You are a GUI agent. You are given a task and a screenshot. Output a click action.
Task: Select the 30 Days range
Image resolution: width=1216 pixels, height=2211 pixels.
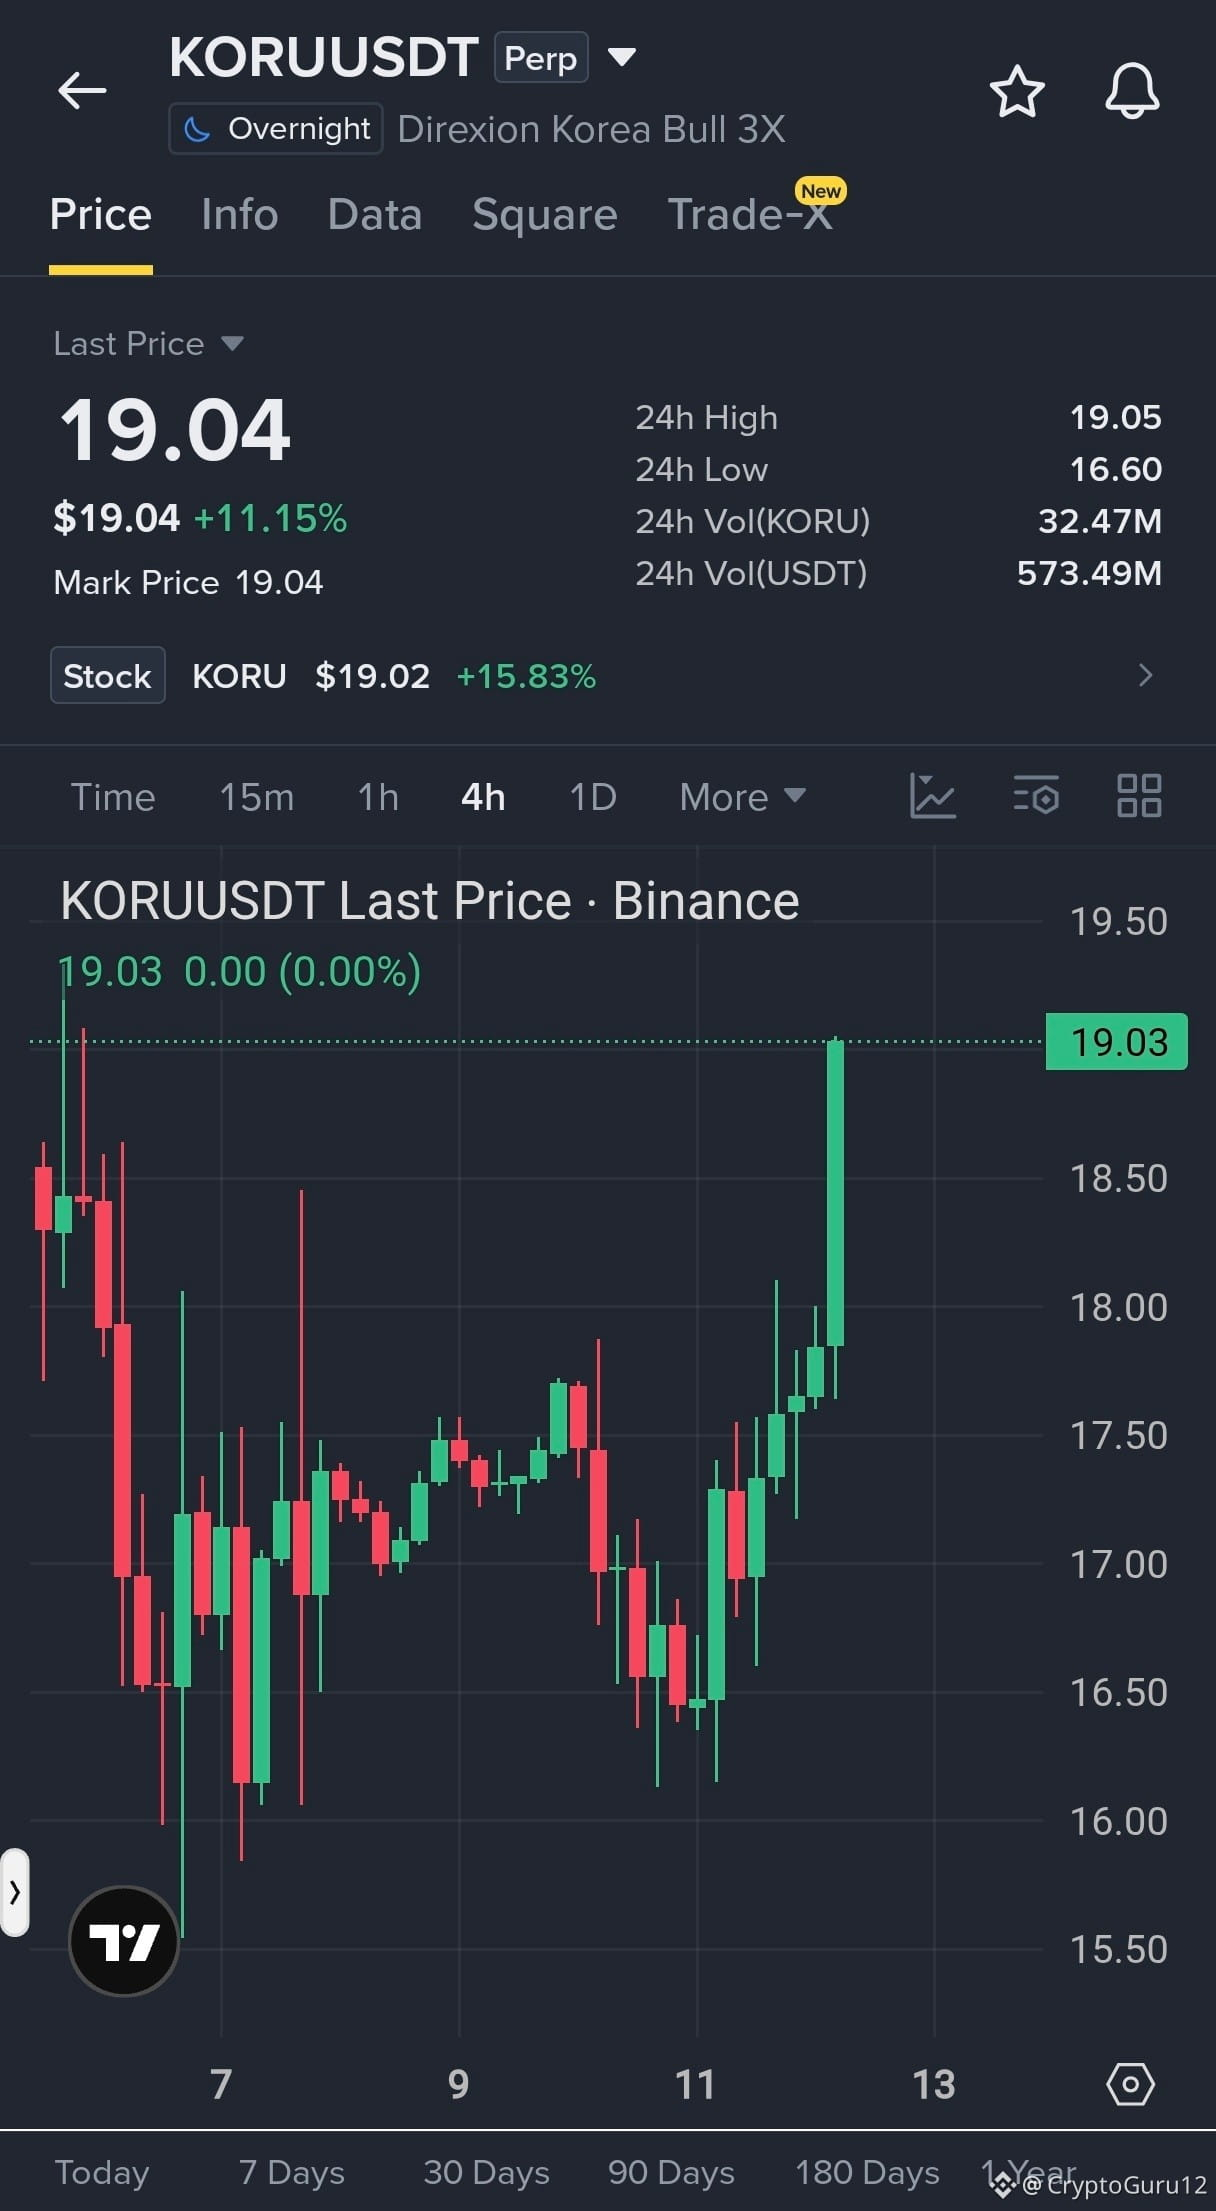pos(486,2172)
